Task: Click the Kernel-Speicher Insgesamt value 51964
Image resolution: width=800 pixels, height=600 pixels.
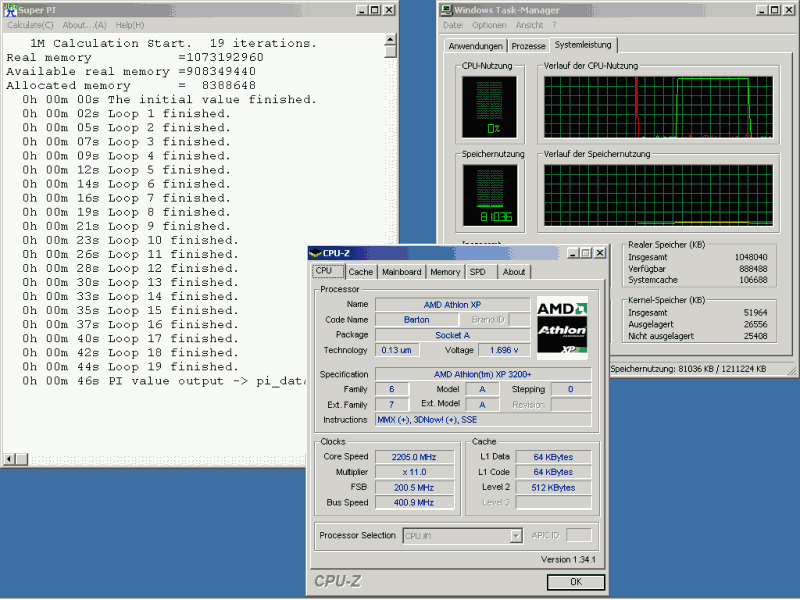Action: [x=755, y=313]
